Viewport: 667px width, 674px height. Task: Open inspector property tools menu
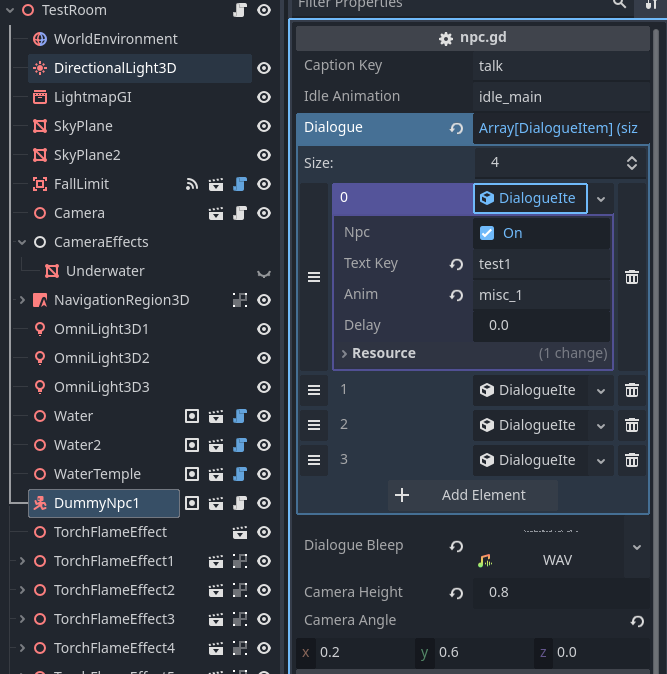point(651,4)
